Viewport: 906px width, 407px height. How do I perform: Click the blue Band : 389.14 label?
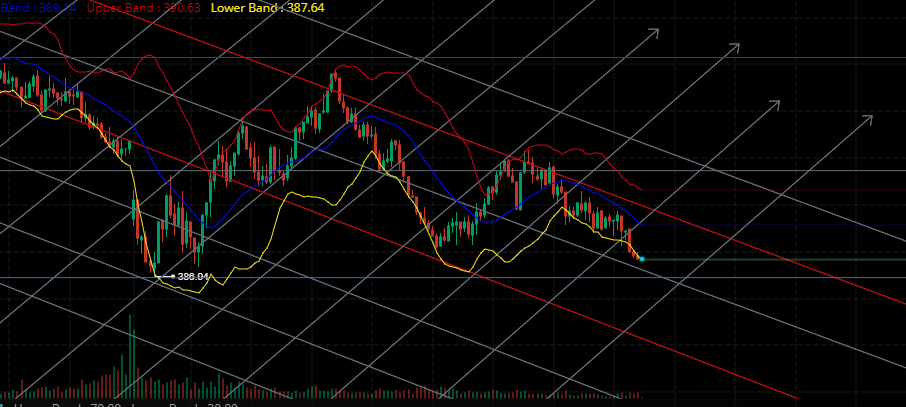pyautogui.click(x=38, y=8)
